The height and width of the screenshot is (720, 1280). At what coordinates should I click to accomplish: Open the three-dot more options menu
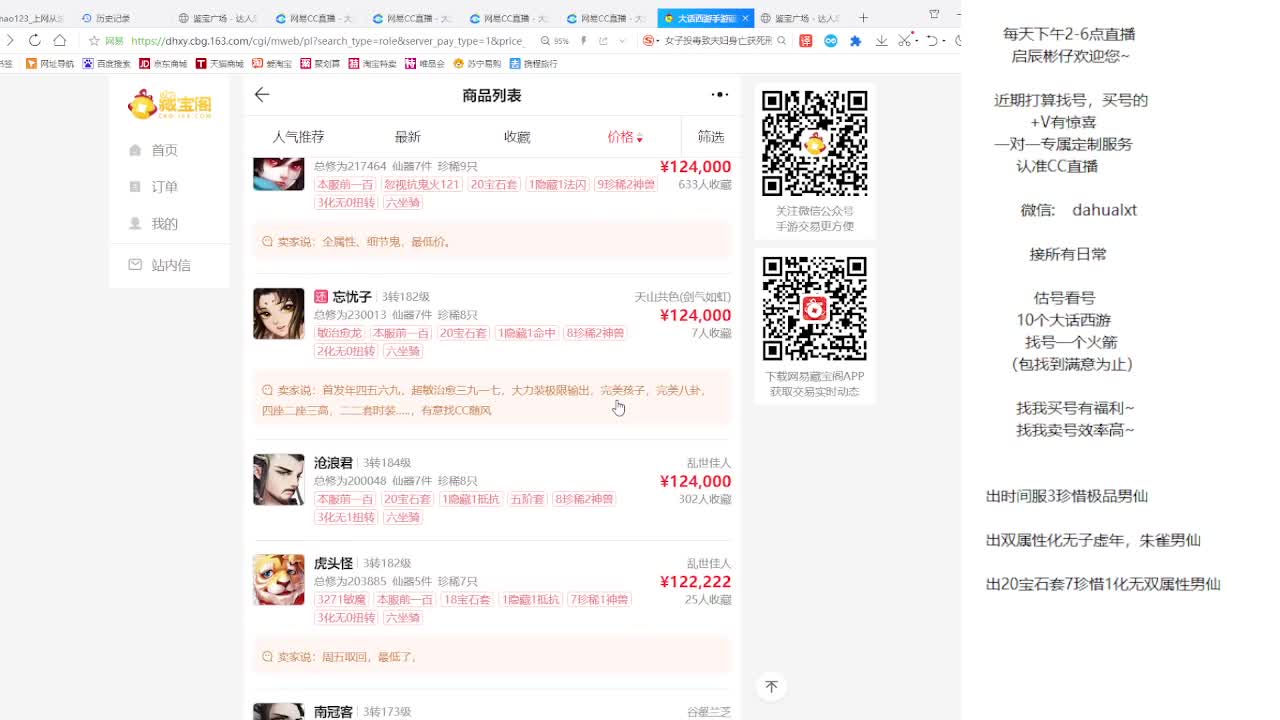pyautogui.click(x=720, y=95)
